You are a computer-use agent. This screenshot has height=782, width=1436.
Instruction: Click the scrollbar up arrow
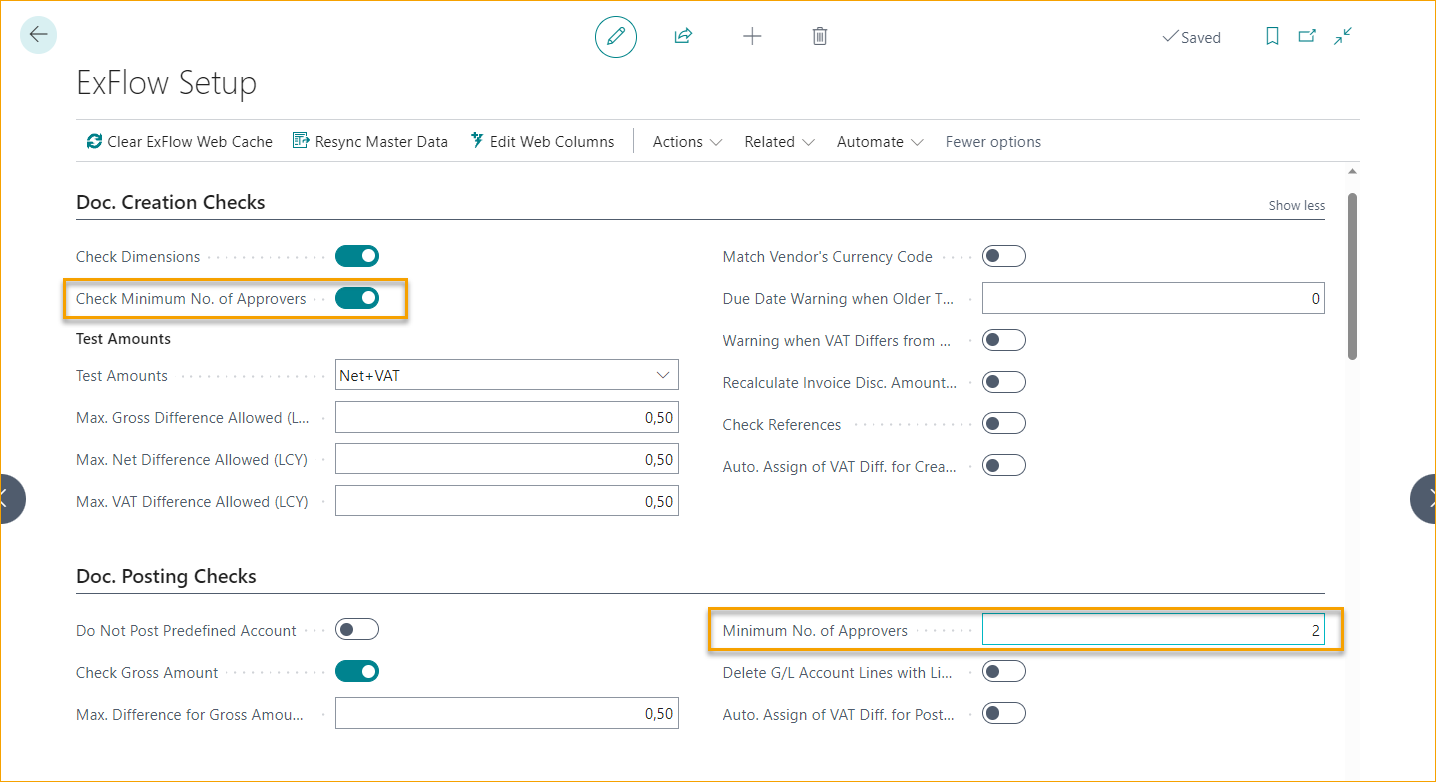[x=1352, y=172]
